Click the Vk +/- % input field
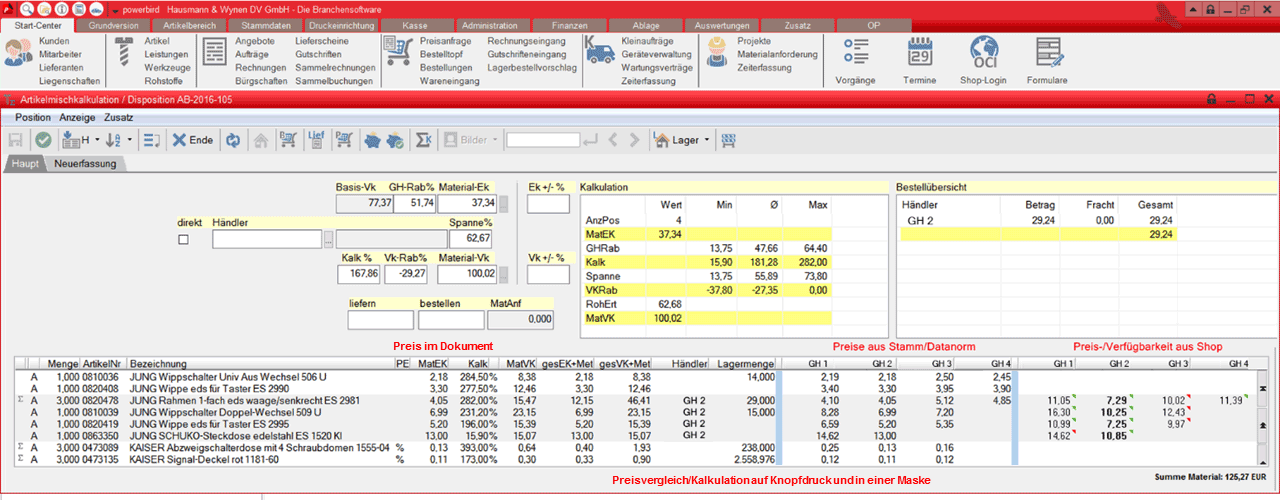 [x=548, y=274]
